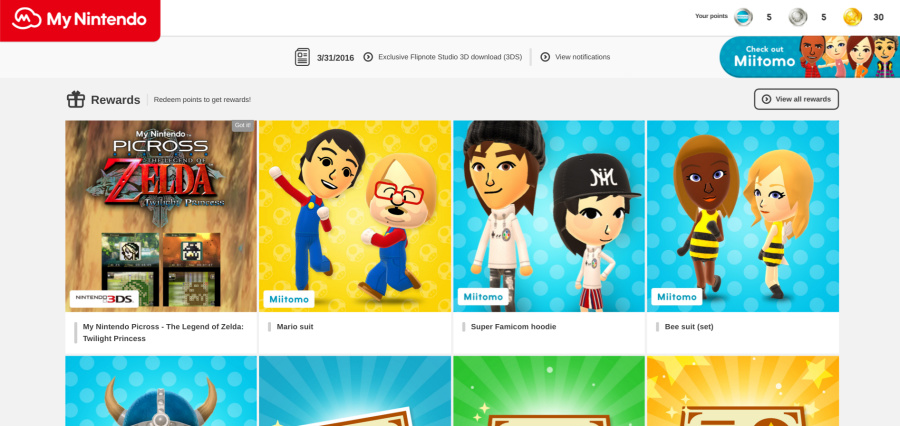Select the Bee suit reward image

[743, 216]
